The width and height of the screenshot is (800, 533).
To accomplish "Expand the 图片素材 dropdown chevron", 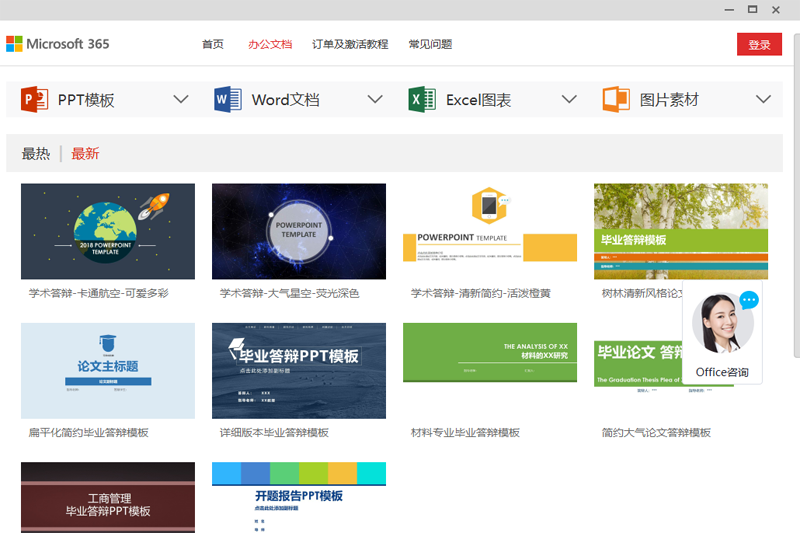I will coord(763,99).
